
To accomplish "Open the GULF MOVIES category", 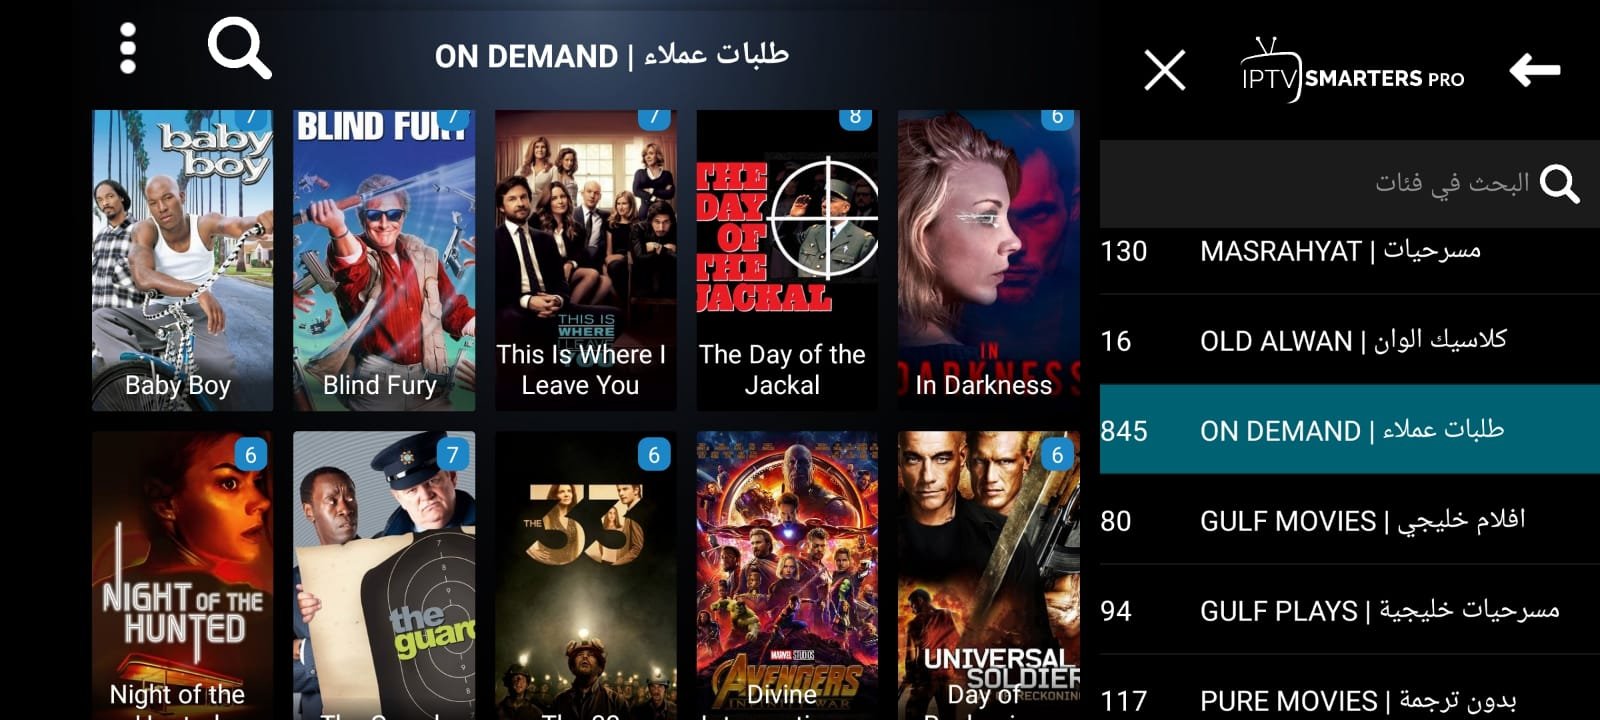I will 1350,520.
